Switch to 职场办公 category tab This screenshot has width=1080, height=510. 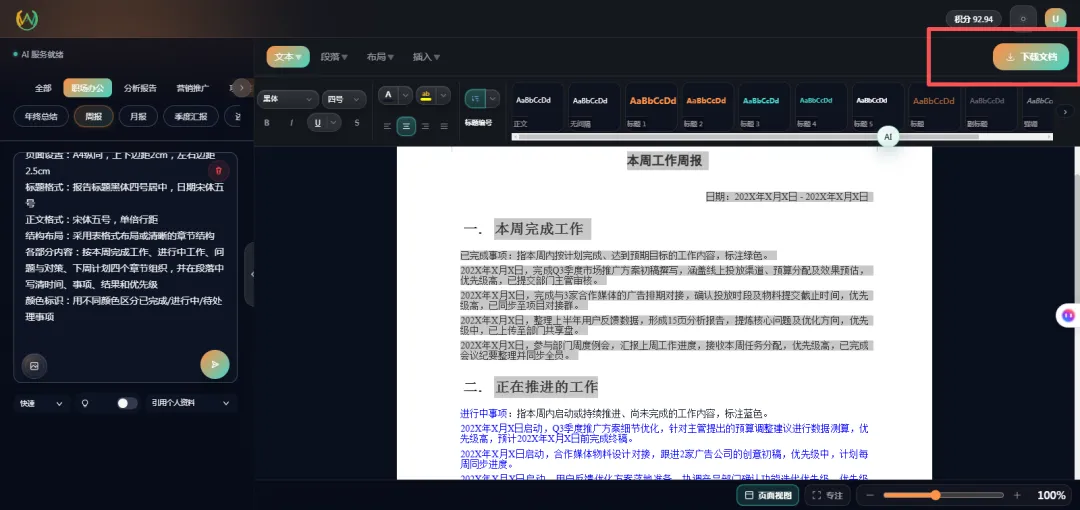point(87,88)
